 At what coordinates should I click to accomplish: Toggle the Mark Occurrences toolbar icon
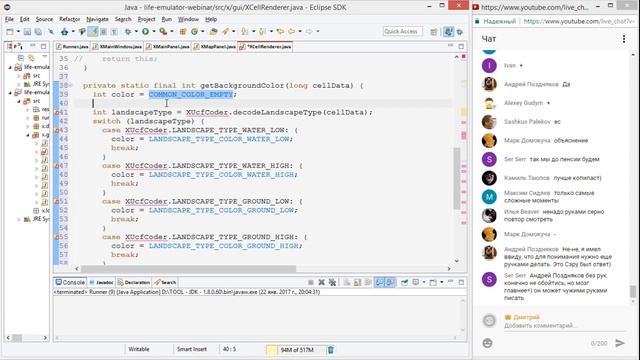93,31
